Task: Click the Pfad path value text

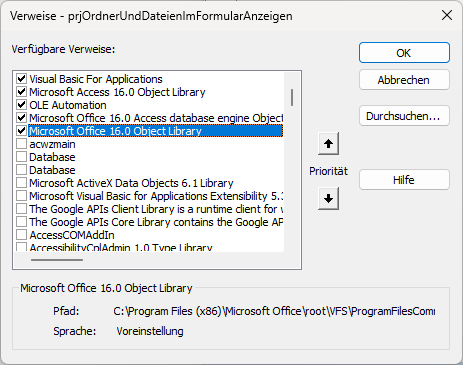Action: (x=274, y=311)
